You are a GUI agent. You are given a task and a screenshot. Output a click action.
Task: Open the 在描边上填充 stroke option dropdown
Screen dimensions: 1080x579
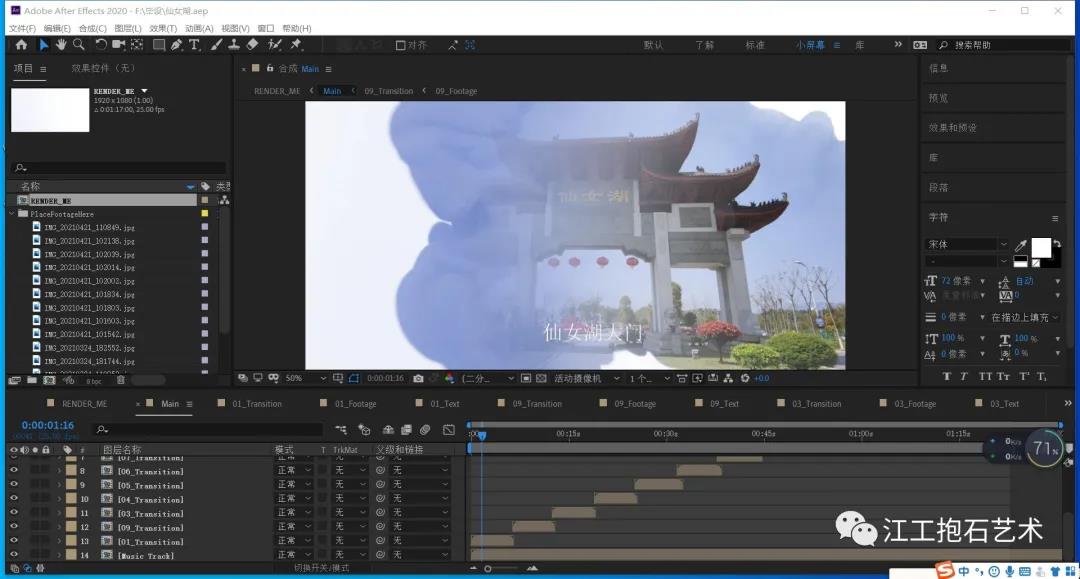click(x=1024, y=317)
